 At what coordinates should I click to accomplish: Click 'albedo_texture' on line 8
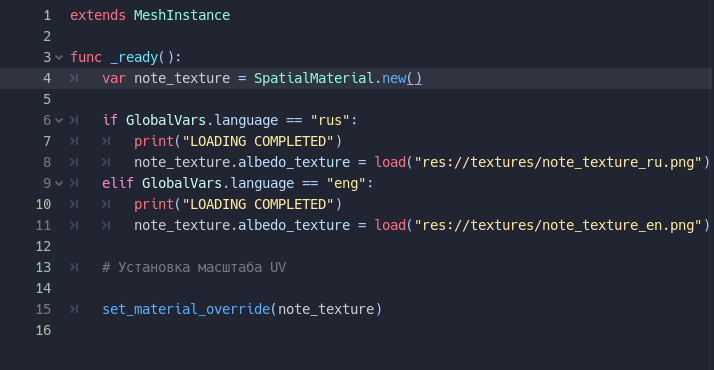(294, 162)
